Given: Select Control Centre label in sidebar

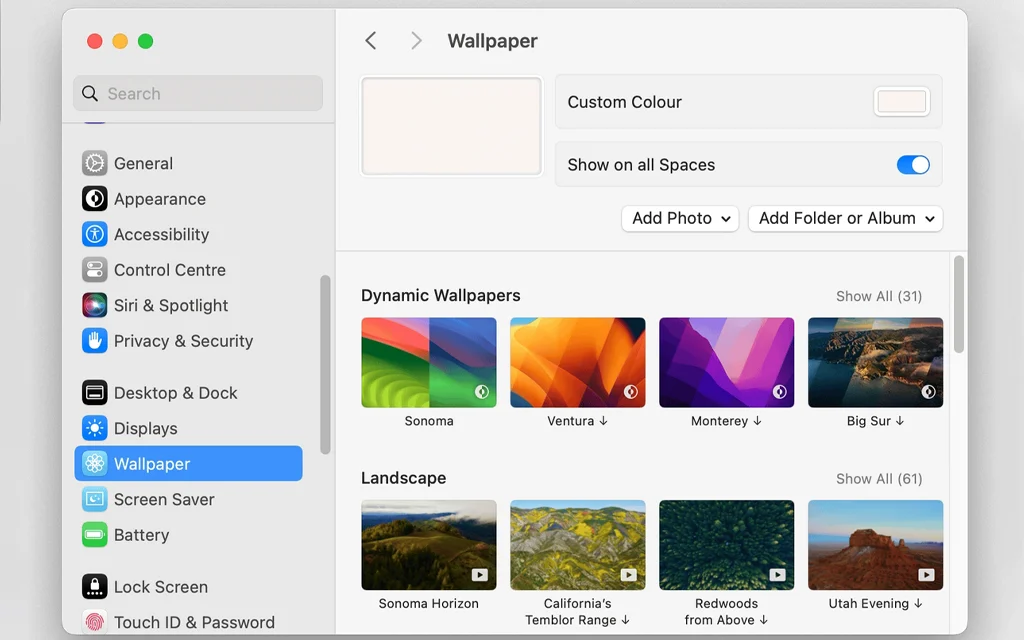Looking at the screenshot, I should pyautogui.click(x=170, y=270).
